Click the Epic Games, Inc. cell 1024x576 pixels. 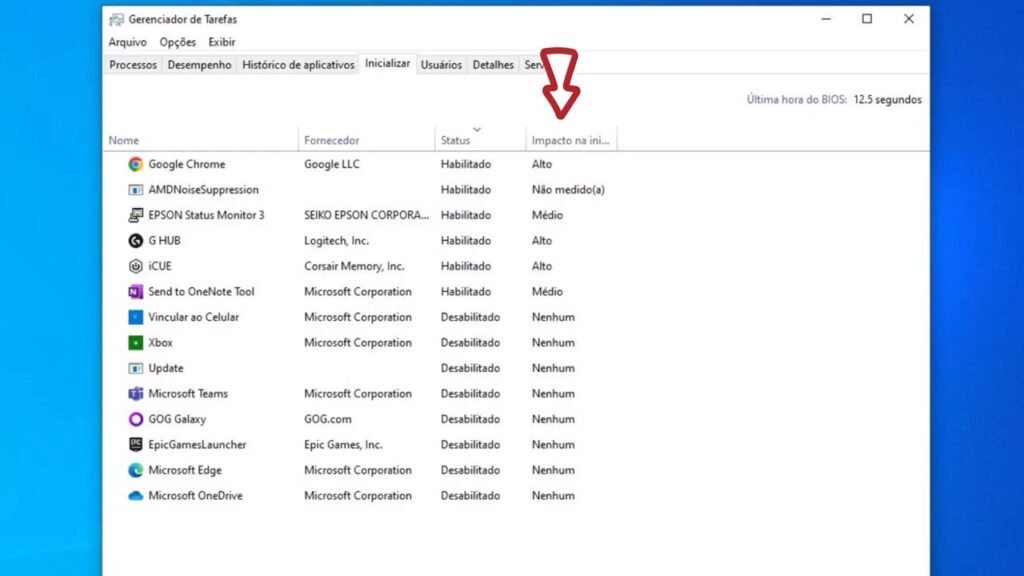[343, 444]
